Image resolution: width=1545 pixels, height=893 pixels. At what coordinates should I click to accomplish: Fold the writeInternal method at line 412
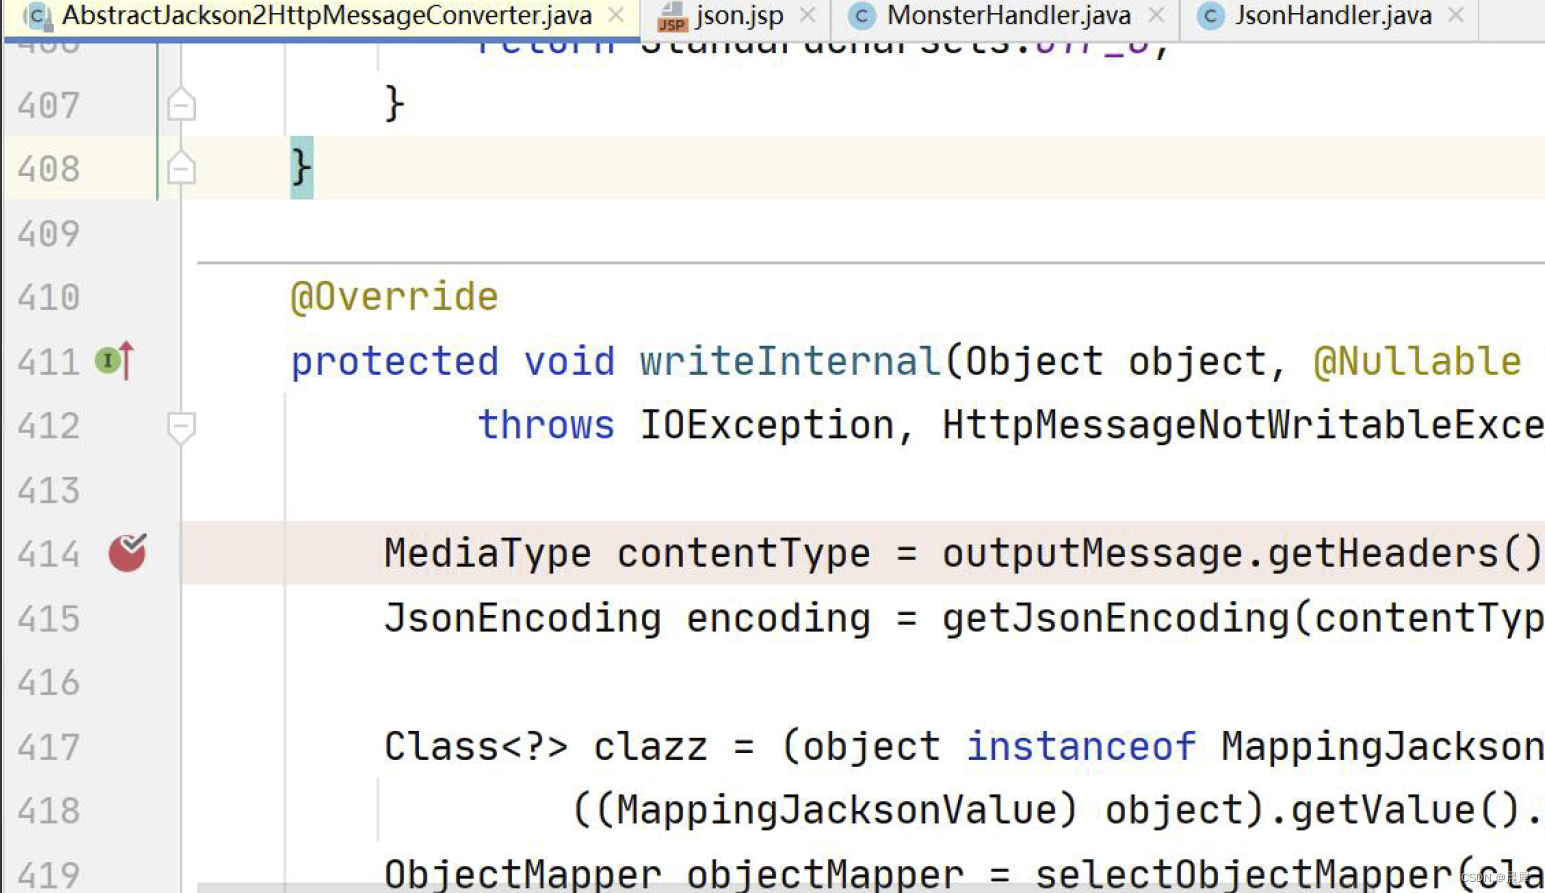pos(181,427)
